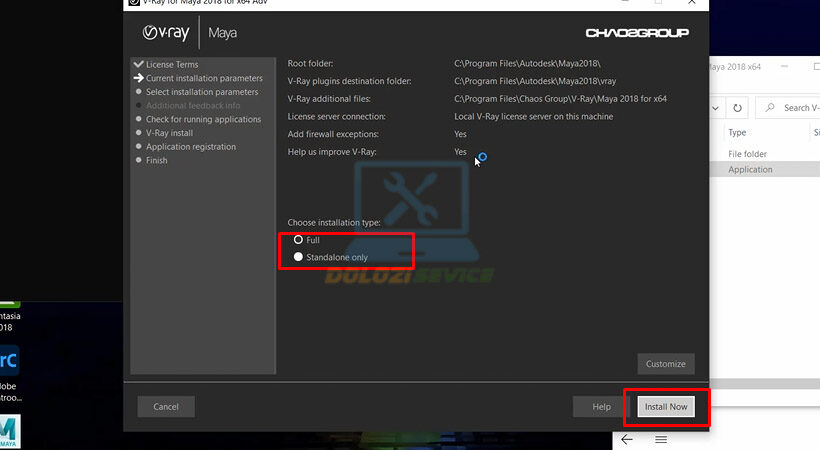This screenshot has height=450, width=820.
Task: Select the Standalone only installation type
Action: coord(298,257)
